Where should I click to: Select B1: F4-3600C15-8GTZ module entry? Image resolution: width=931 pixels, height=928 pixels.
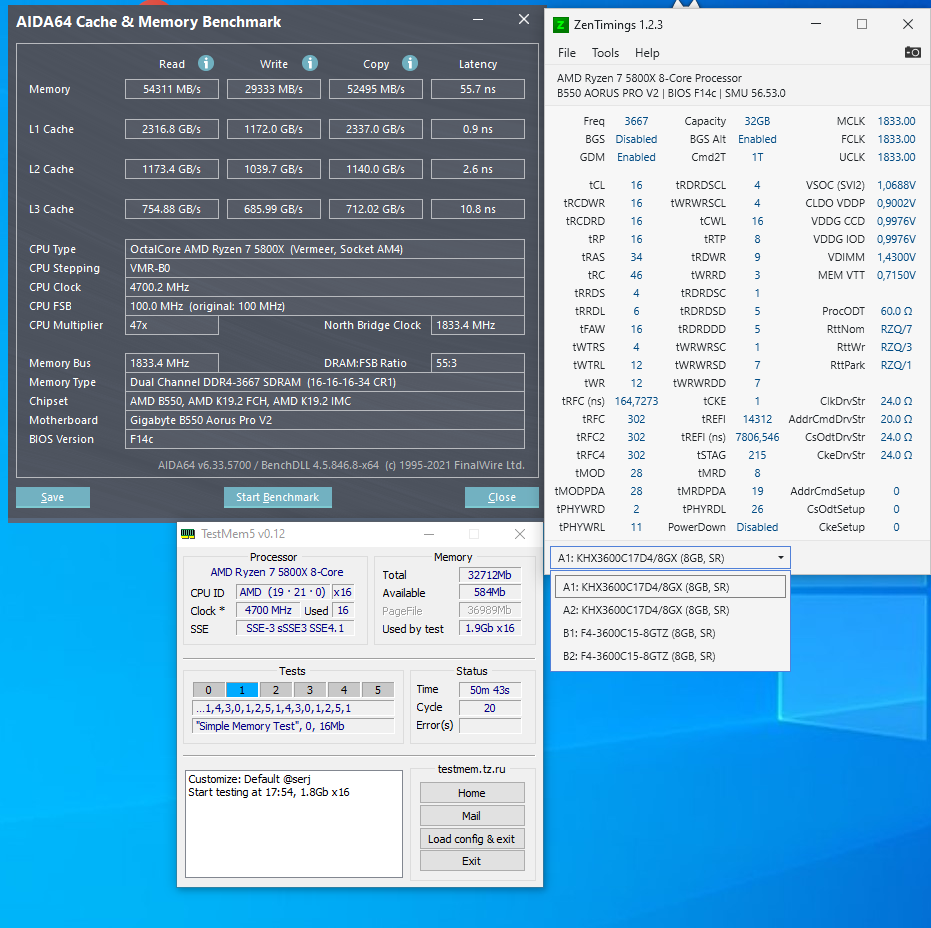670,633
